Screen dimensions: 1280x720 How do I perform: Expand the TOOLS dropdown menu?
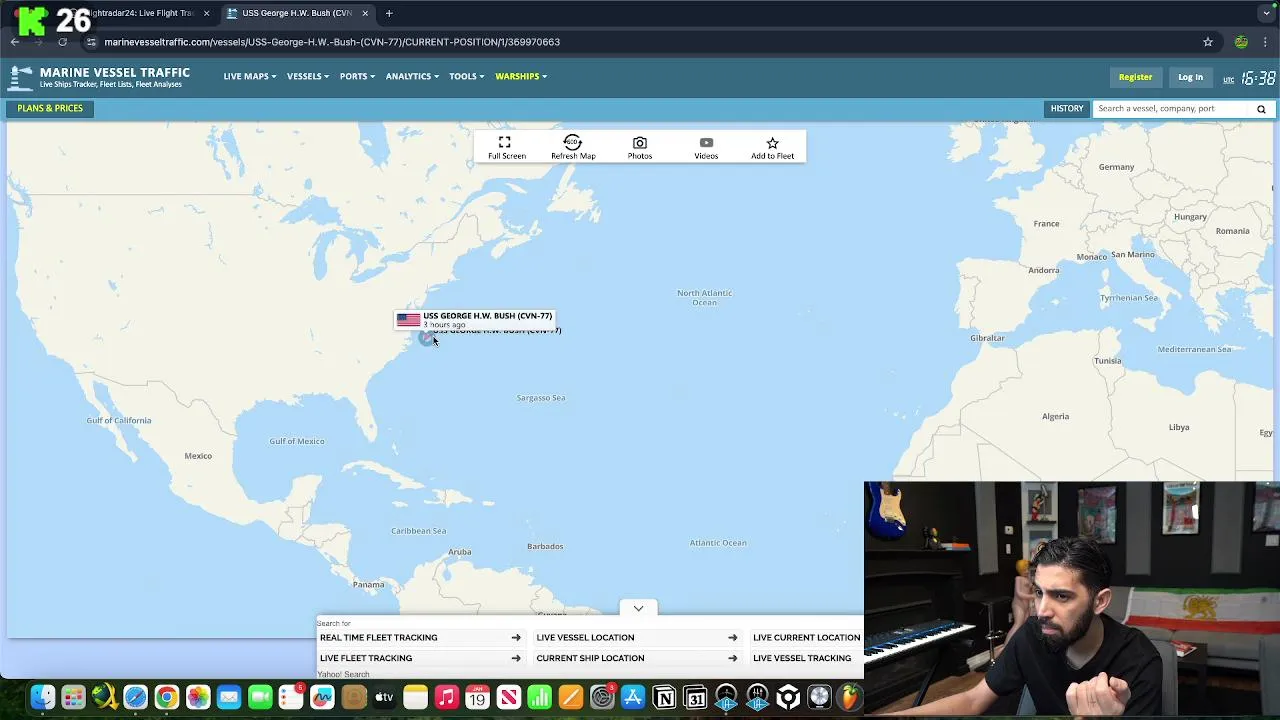click(466, 76)
